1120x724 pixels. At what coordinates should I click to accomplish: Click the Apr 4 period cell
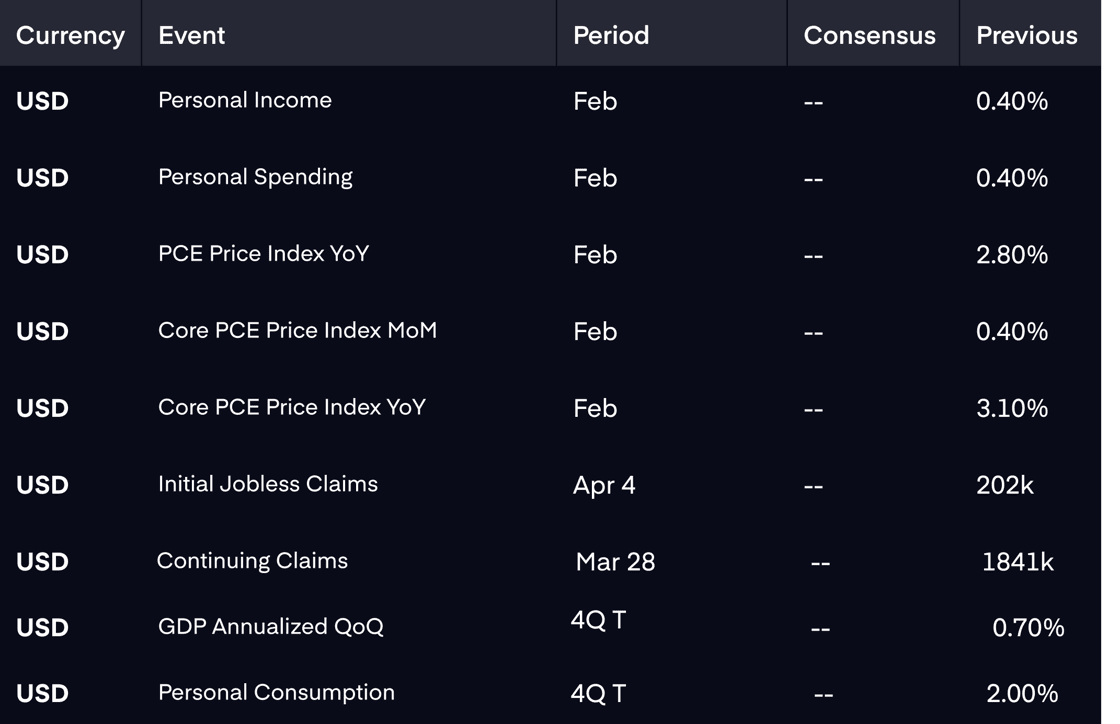coord(604,486)
